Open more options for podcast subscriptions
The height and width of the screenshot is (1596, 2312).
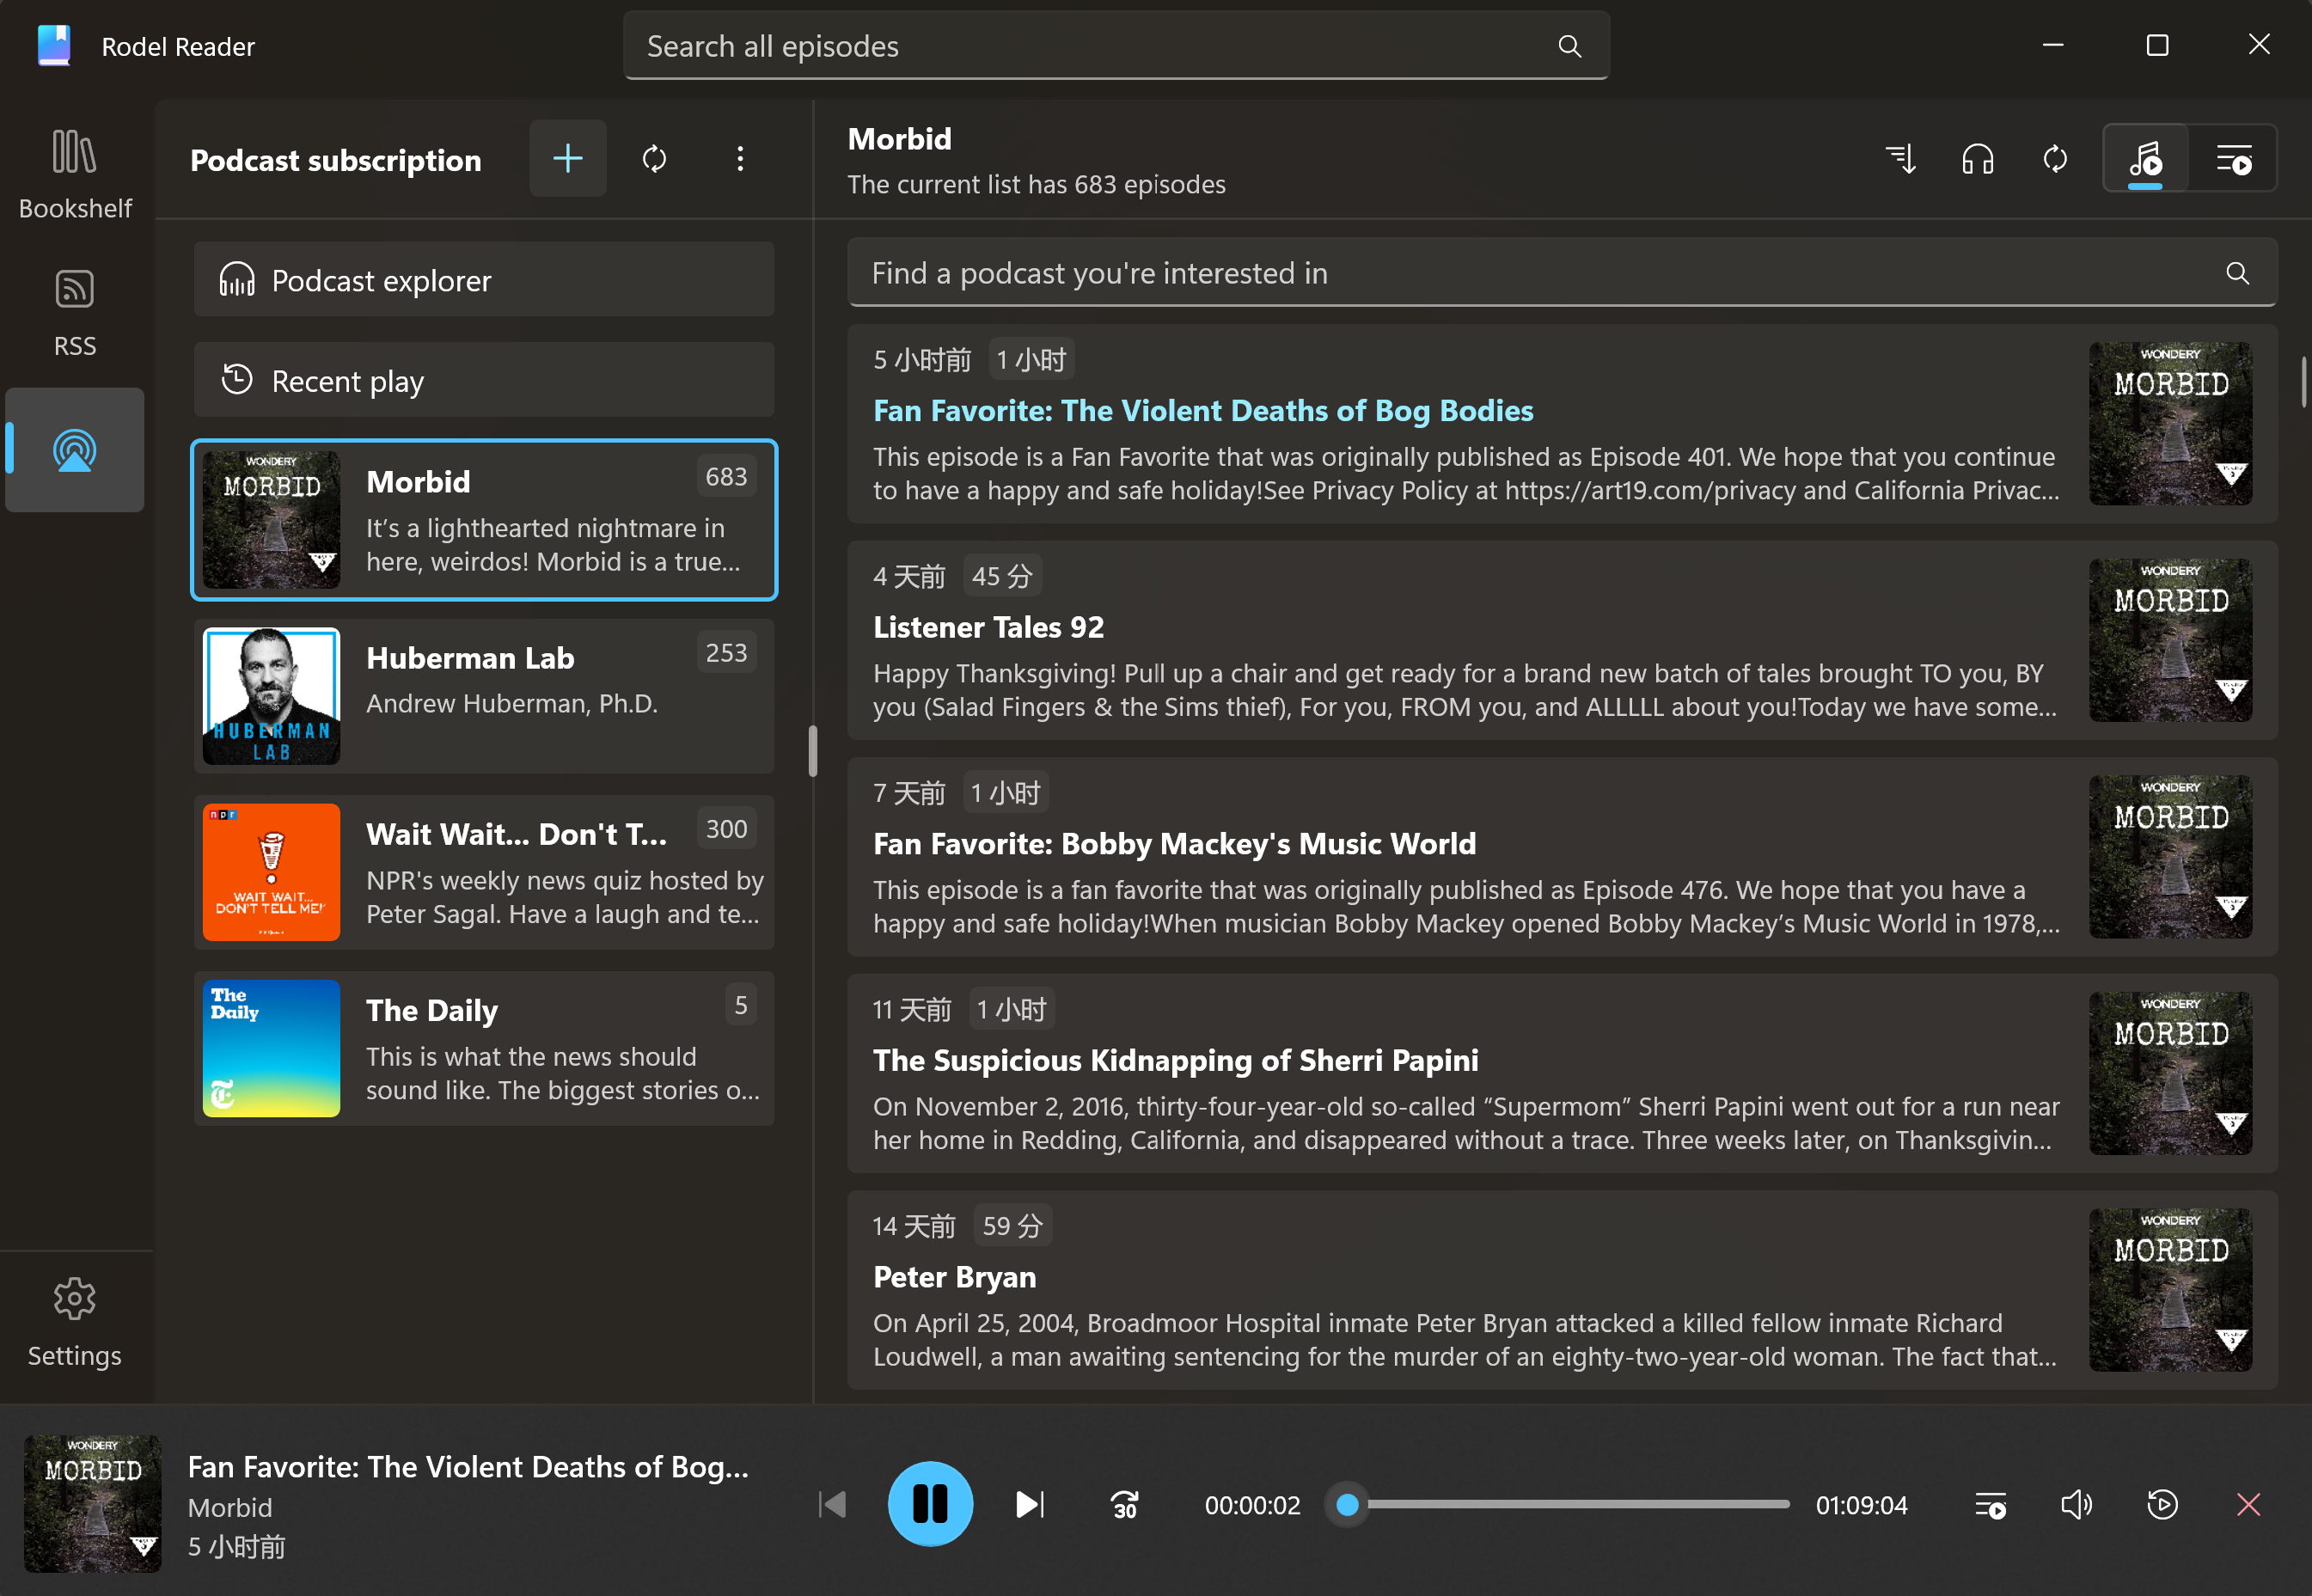click(740, 158)
